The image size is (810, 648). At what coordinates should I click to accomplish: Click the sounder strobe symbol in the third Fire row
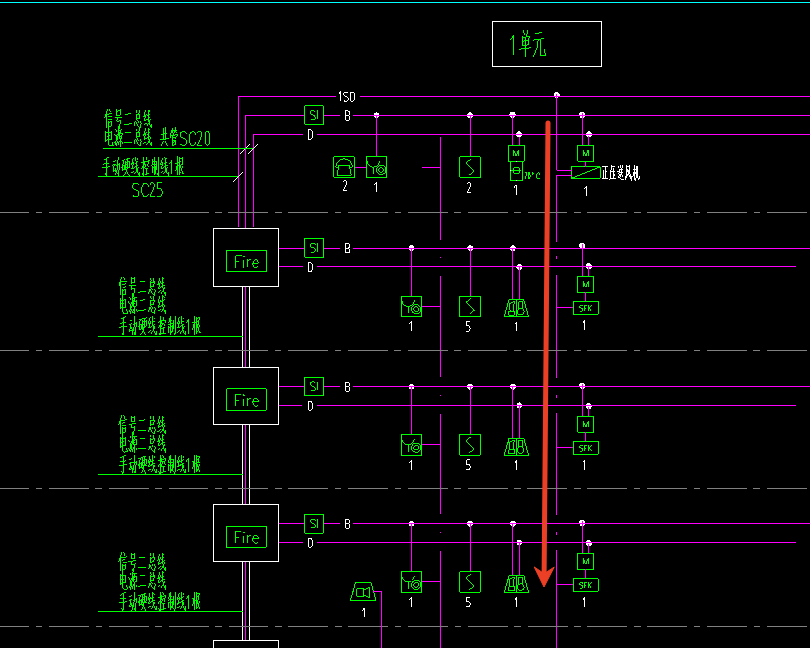[x=516, y=583]
